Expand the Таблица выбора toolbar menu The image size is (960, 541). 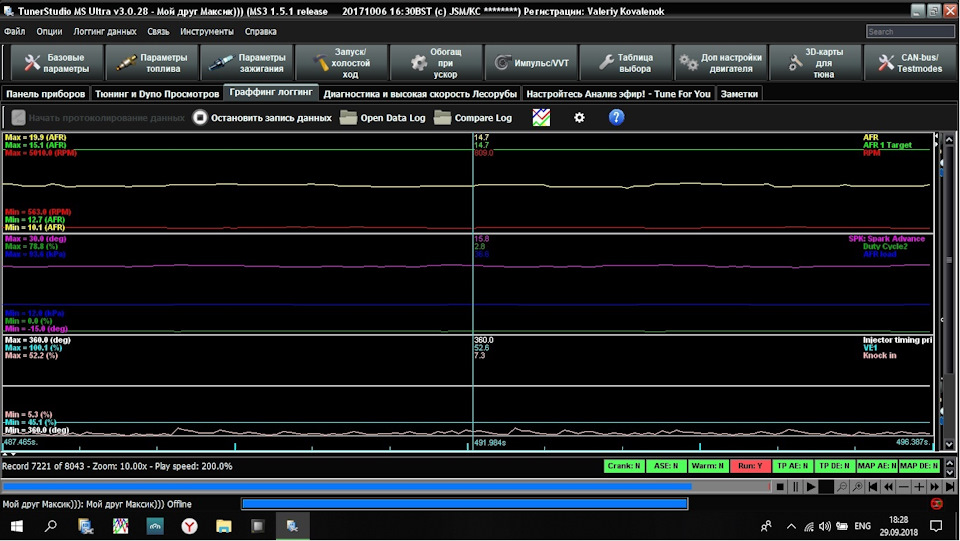[x=625, y=63]
